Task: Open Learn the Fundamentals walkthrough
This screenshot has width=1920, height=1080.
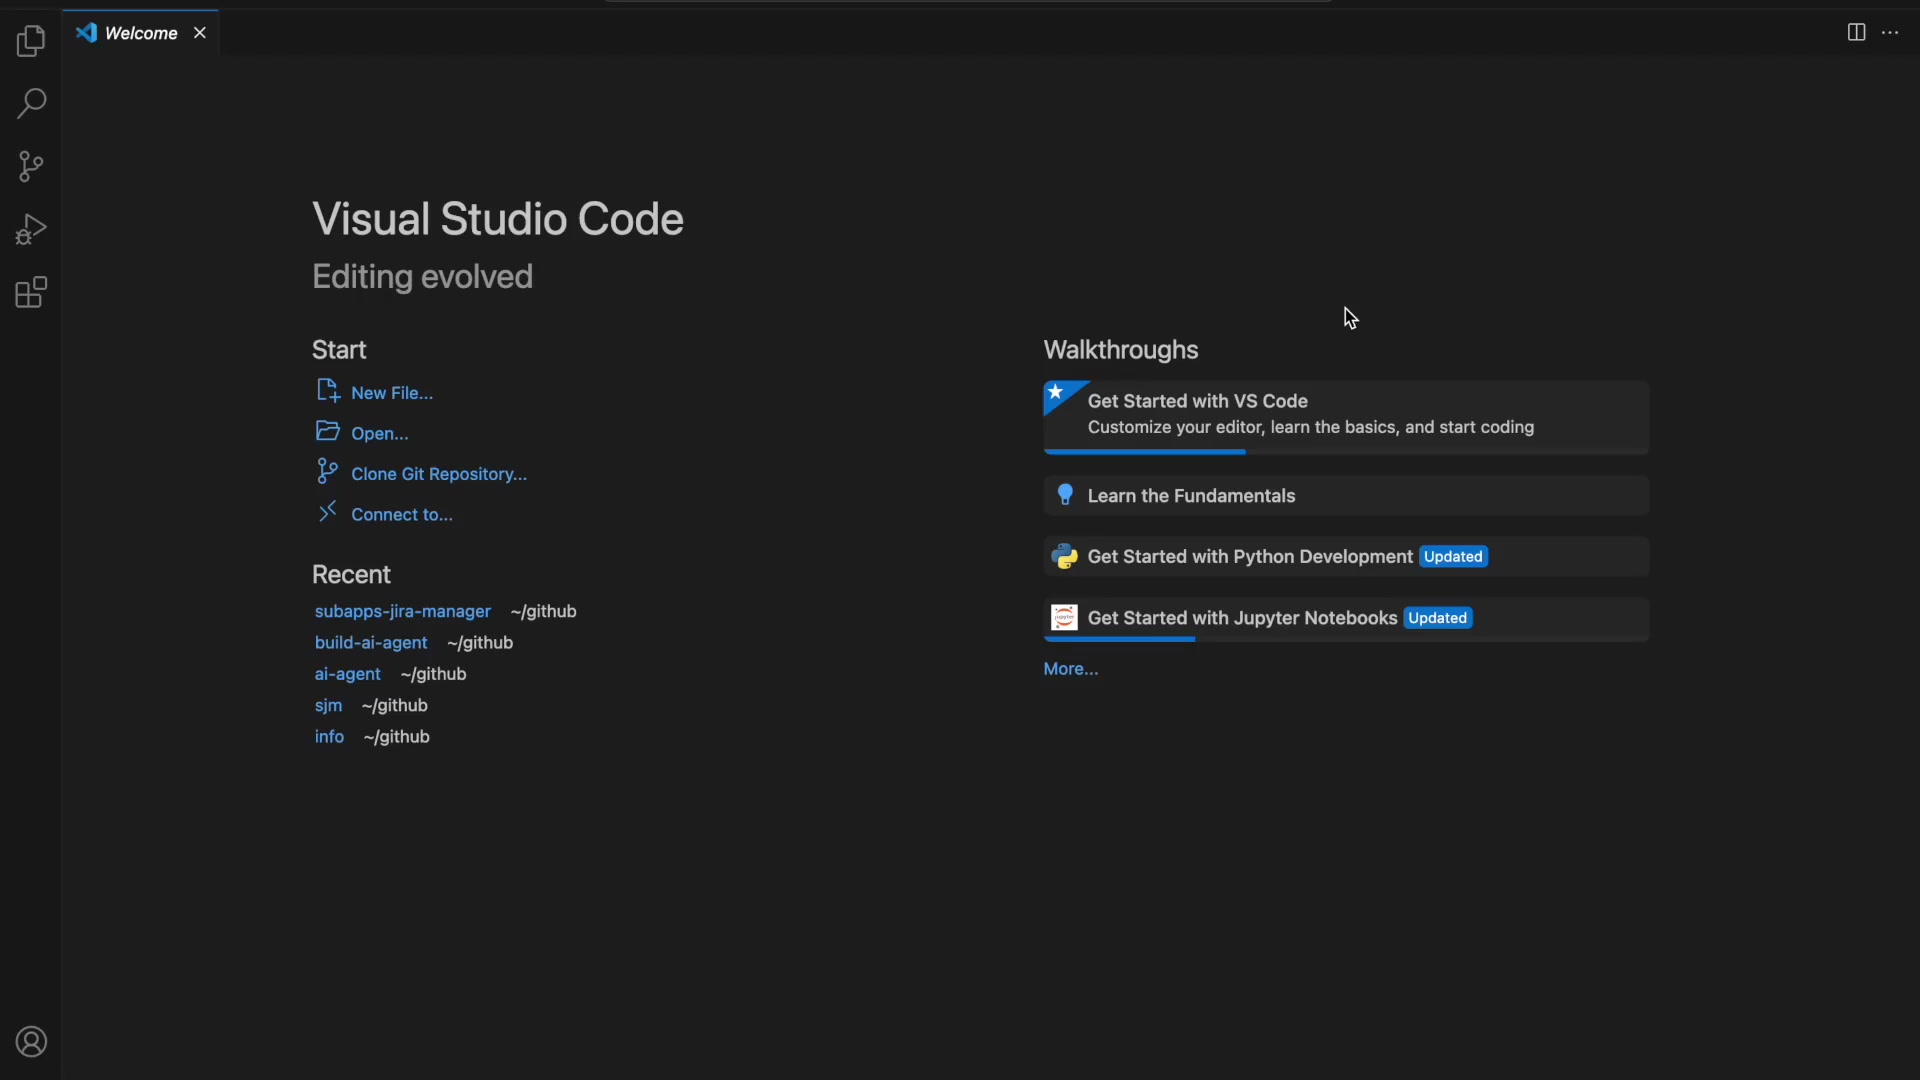Action: pyautogui.click(x=1346, y=496)
